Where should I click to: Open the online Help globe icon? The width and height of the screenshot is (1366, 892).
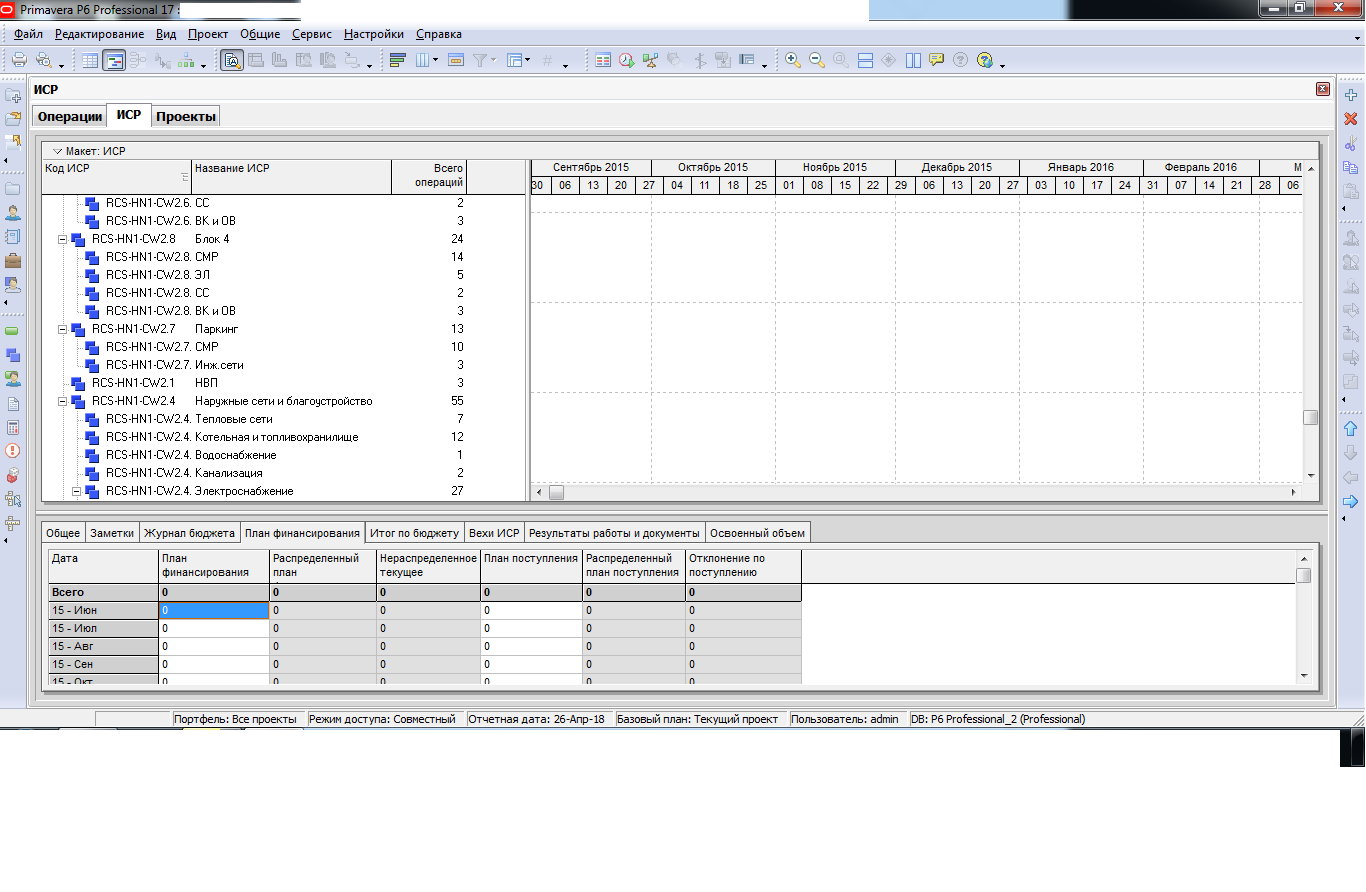[x=985, y=60]
